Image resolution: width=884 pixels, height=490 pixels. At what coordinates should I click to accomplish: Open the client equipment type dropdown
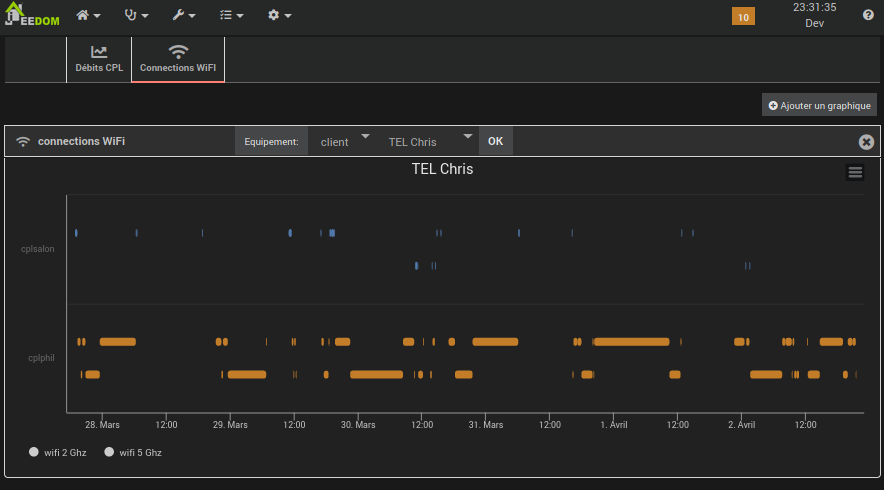344,142
